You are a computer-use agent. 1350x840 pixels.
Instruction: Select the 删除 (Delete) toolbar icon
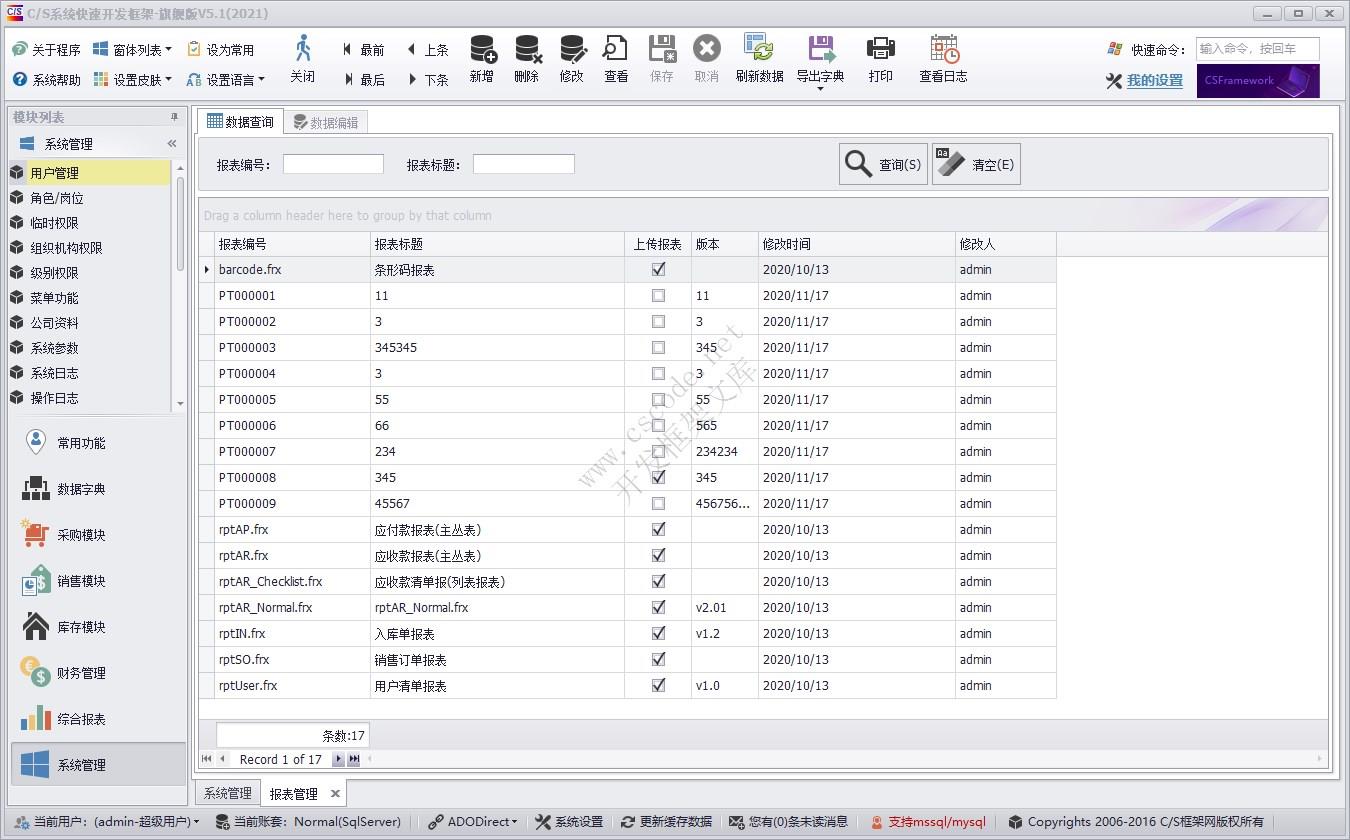pyautogui.click(x=526, y=58)
